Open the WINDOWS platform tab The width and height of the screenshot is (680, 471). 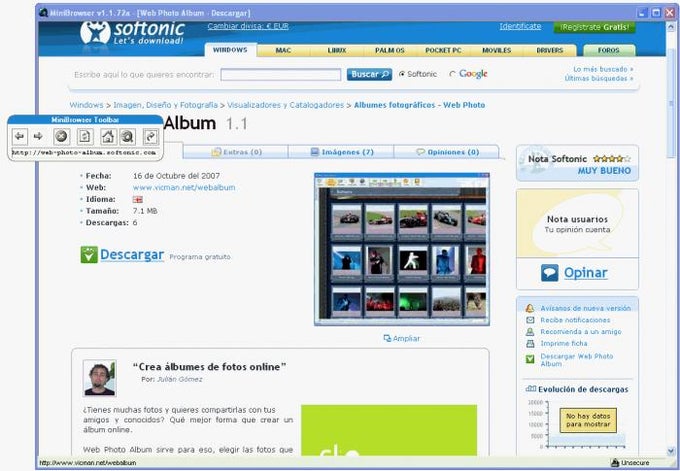[x=230, y=50]
